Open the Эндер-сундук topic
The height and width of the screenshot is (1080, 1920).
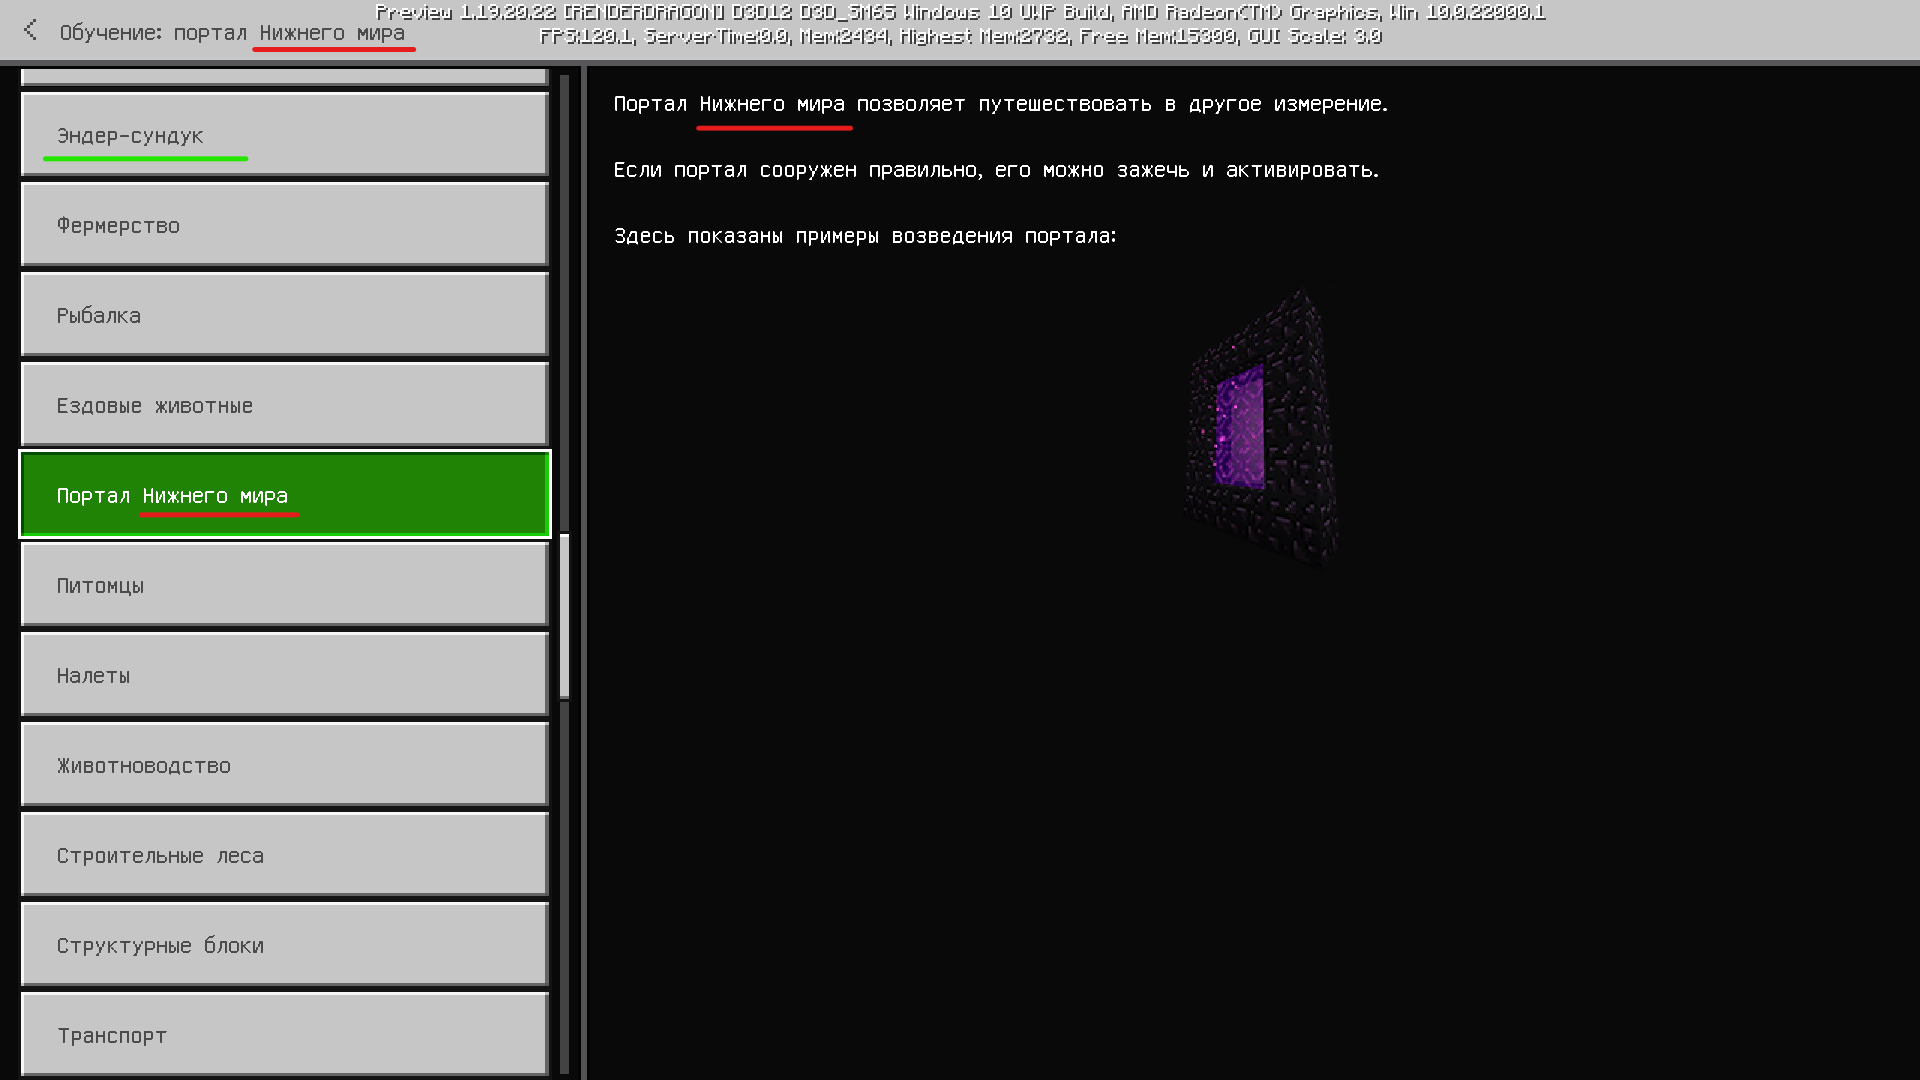click(x=284, y=135)
